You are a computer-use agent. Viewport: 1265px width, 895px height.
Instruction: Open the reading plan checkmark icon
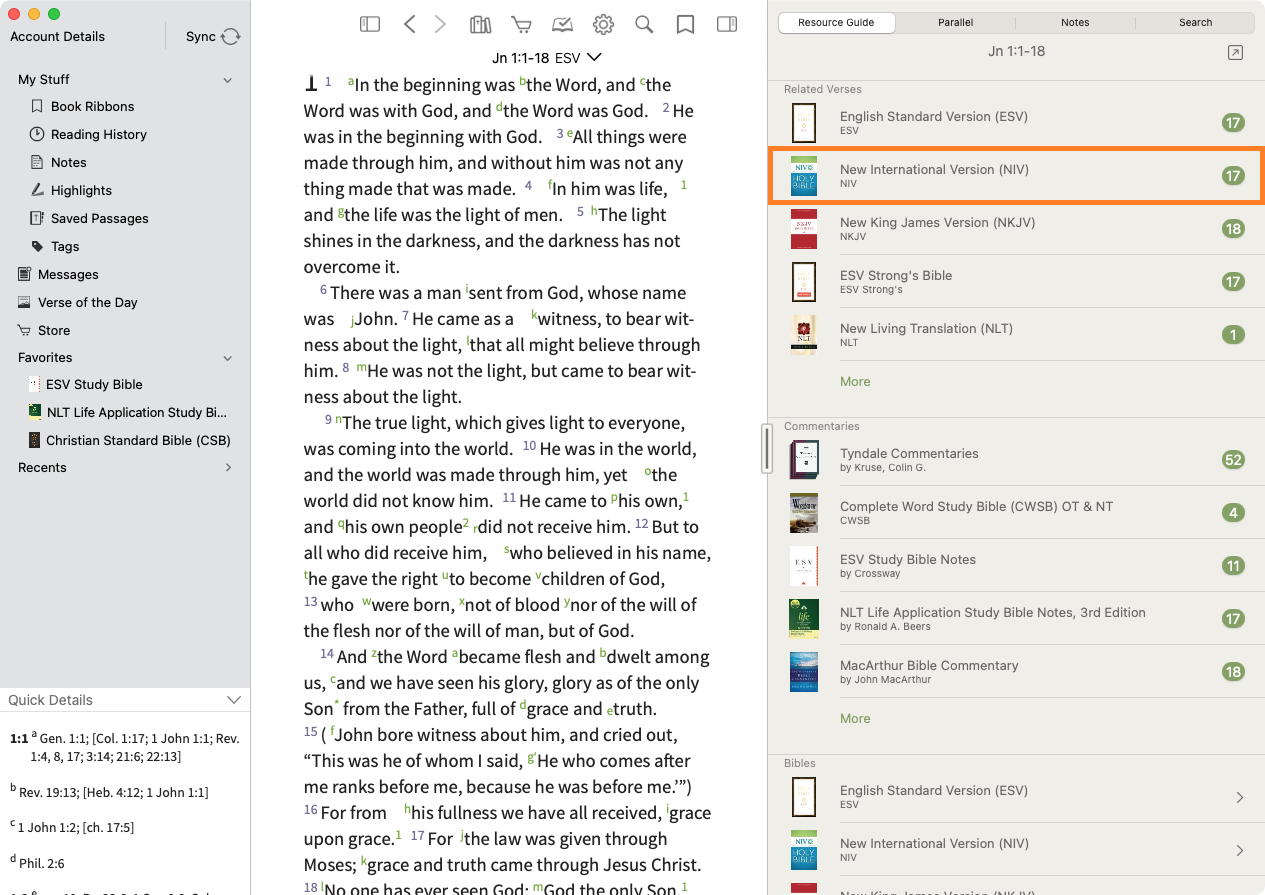click(x=562, y=24)
